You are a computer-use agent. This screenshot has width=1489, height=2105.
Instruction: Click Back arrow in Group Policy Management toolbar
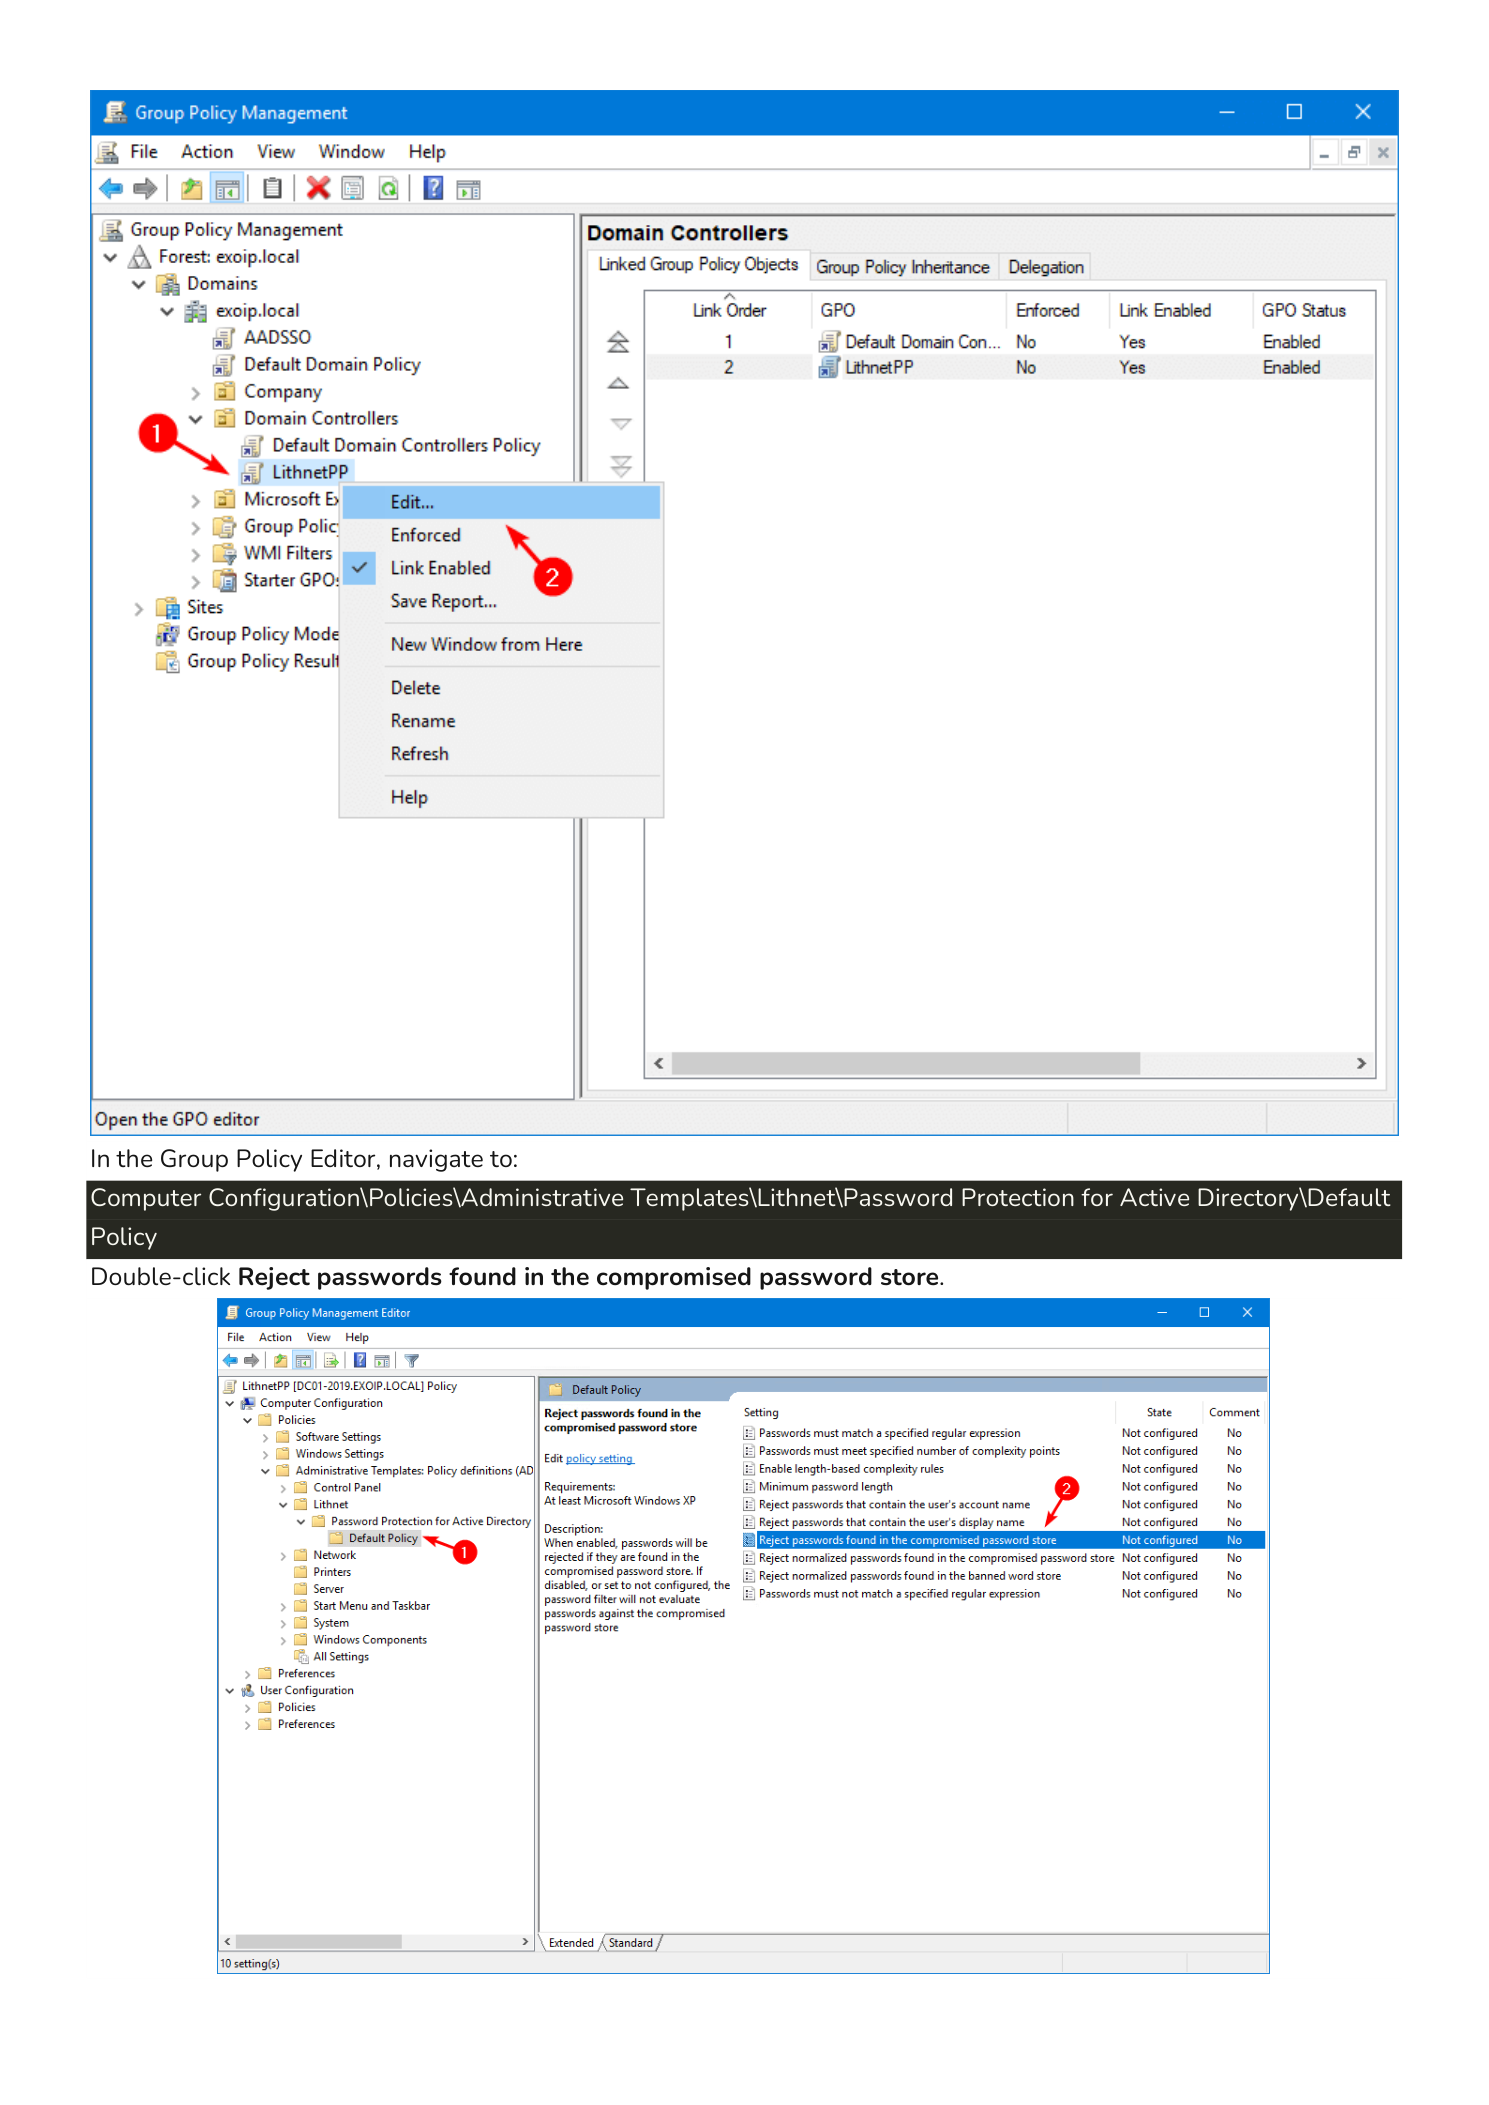[x=111, y=188]
